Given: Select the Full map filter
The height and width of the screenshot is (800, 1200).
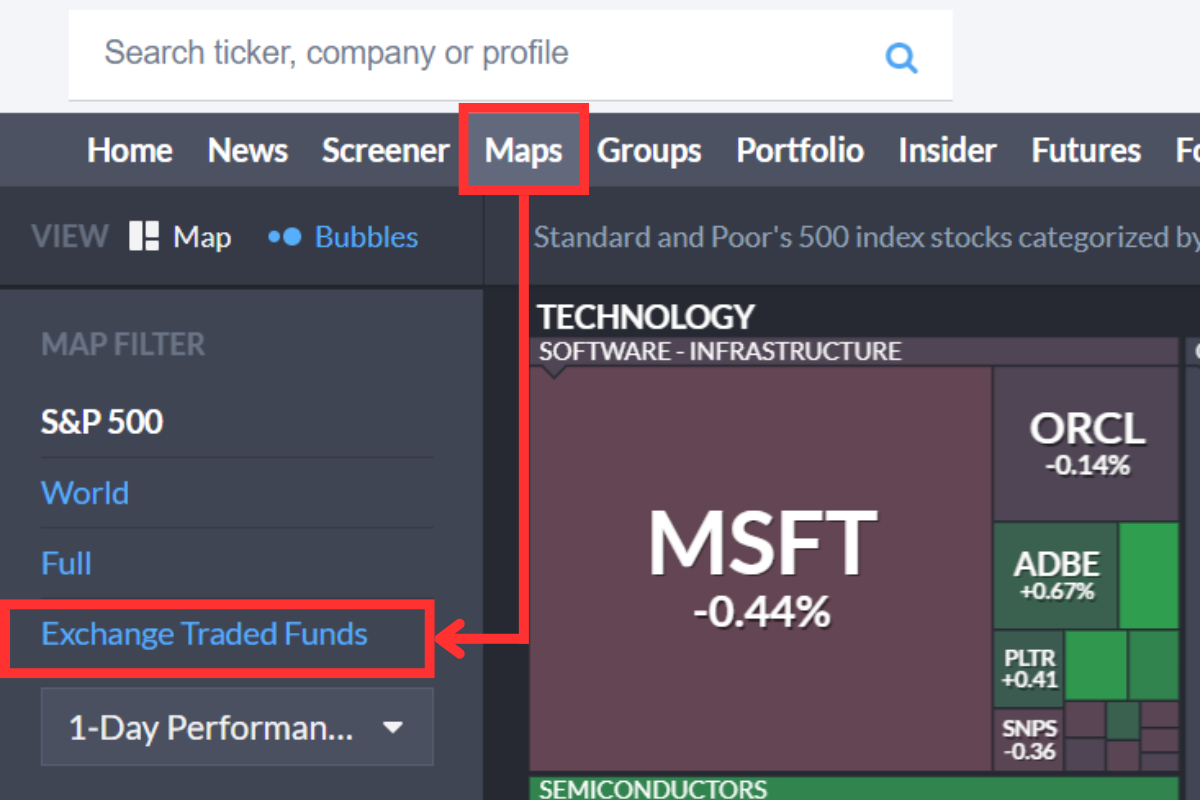Looking at the screenshot, I should [x=66, y=563].
